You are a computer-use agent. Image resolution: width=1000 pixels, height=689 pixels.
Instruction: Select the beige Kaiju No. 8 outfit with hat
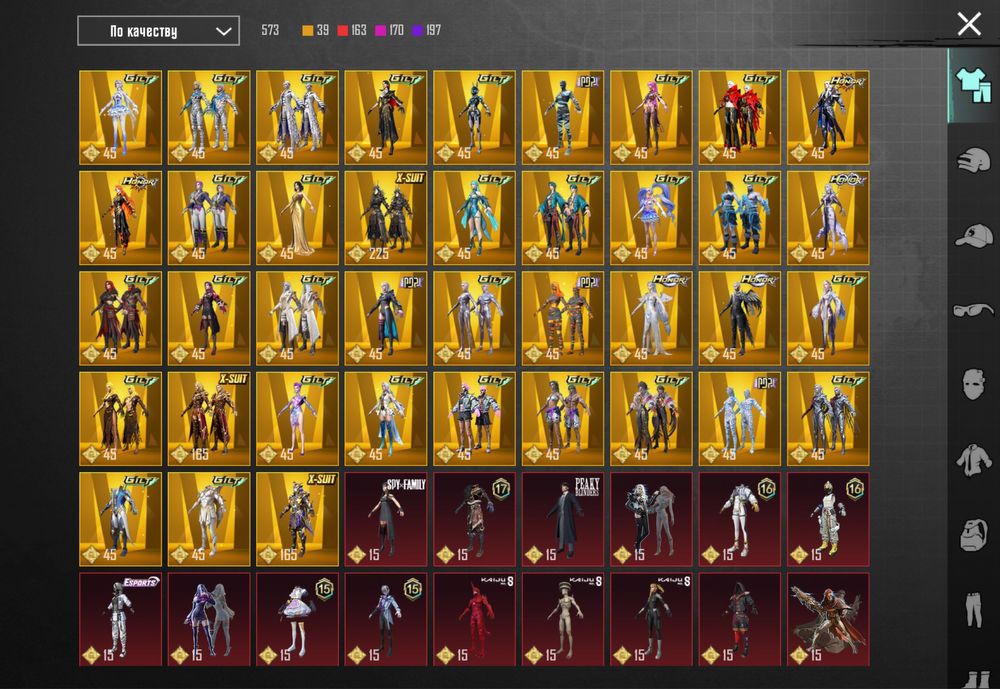pyautogui.click(x=562, y=619)
